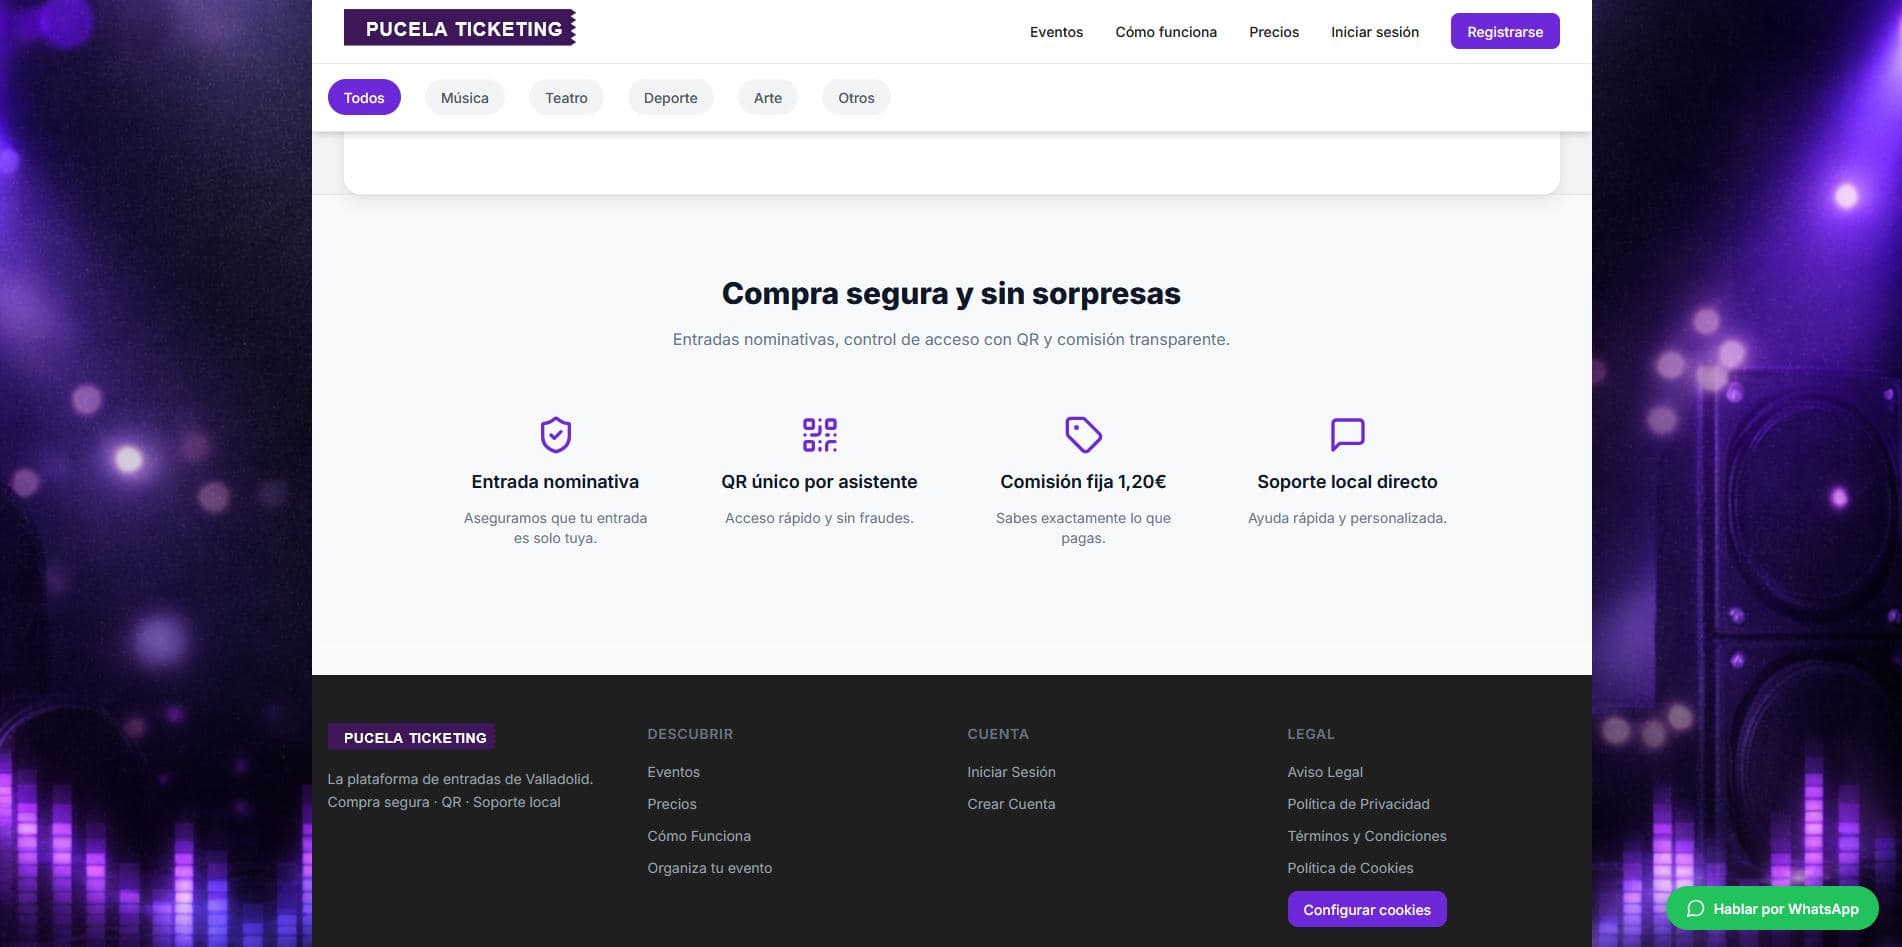Image resolution: width=1902 pixels, height=947 pixels.
Task: Click Iniciar sesión in the header
Action: pyautogui.click(x=1374, y=32)
